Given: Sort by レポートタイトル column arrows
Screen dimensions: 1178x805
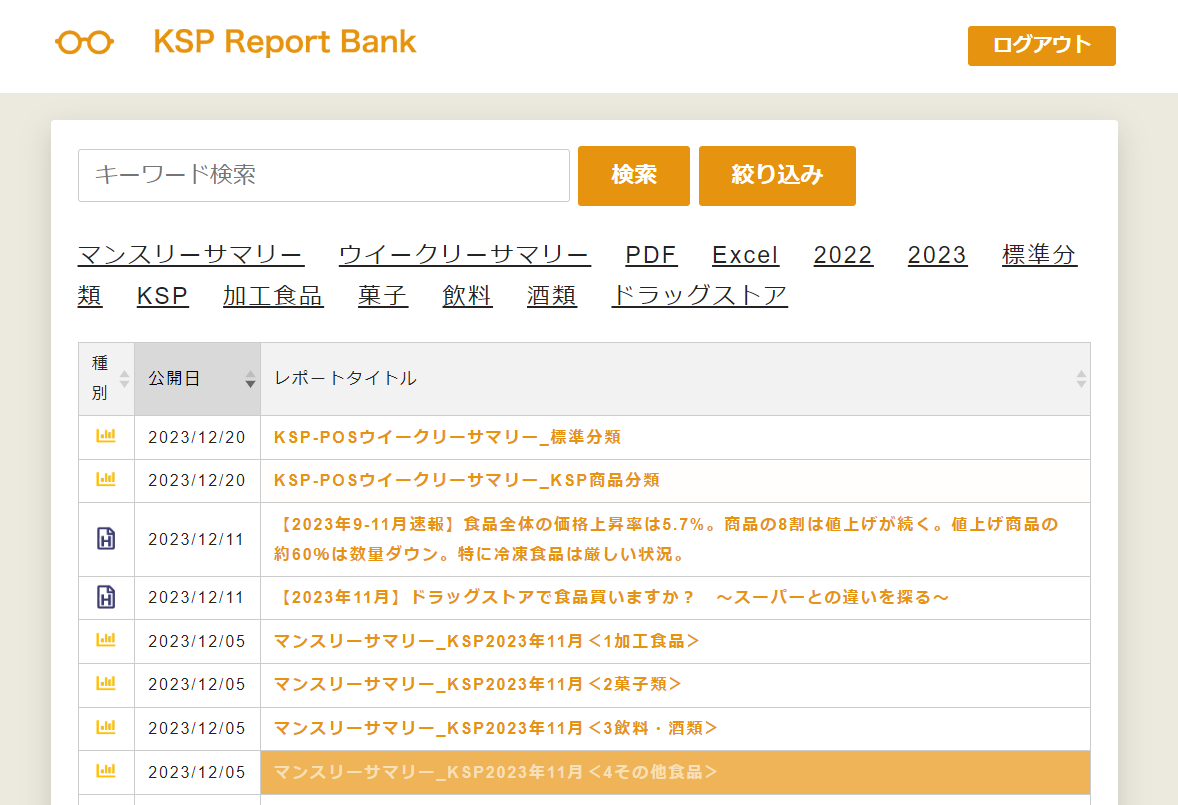Looking at the screenshot, I should pyautogui.click(x=1081, y=379).
